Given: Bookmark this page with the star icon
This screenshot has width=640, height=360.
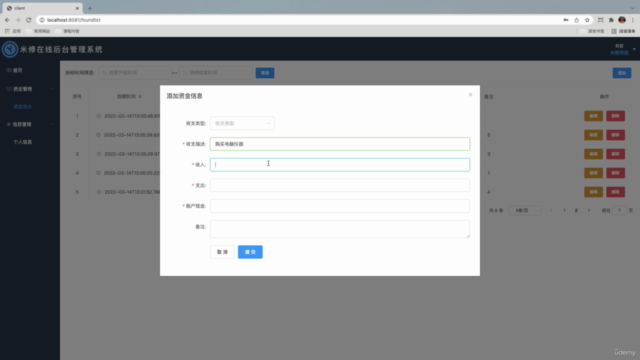Looking at the screenshot, I should coord(587,20).
